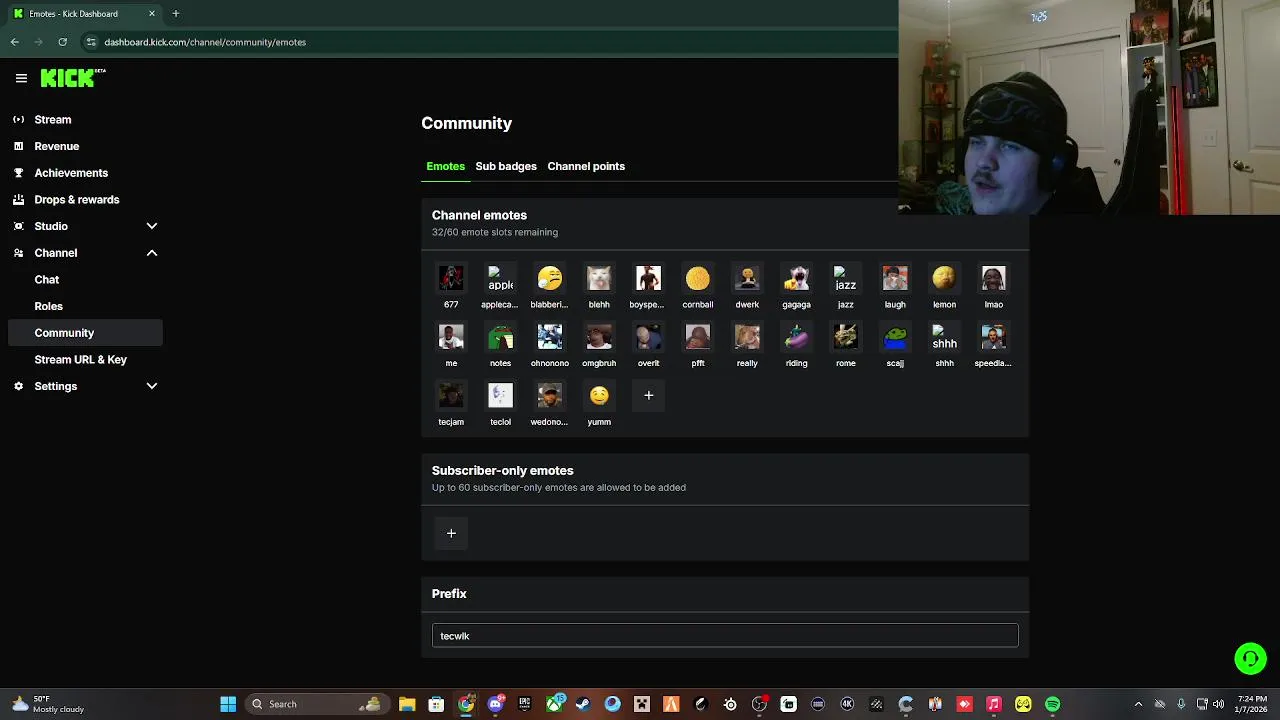The width and height of the screenshot is (1280, 720).
Task: Add a new channel emote with plus
Action: tap(648, 395)
